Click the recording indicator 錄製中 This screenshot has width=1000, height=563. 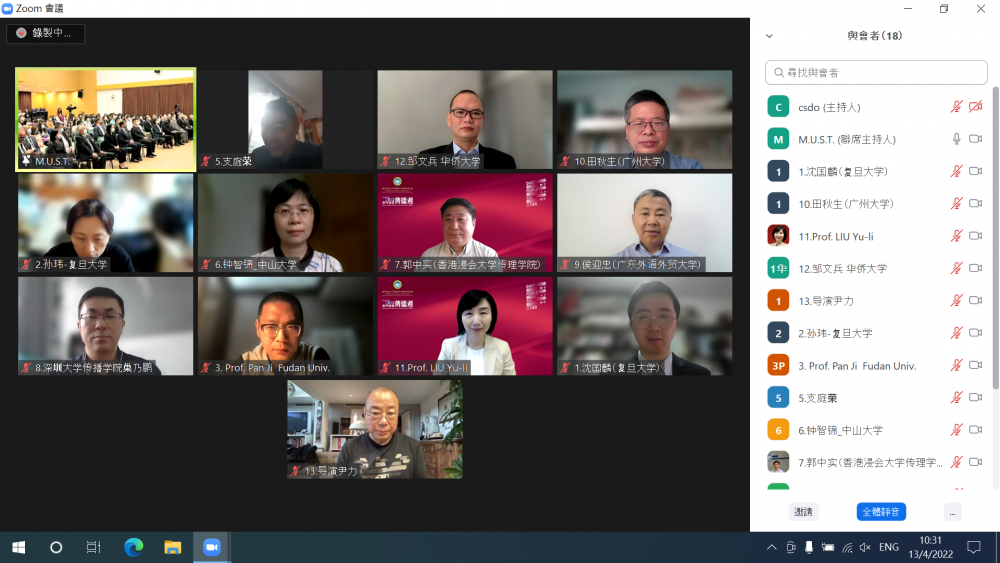(x=45, y=33)
